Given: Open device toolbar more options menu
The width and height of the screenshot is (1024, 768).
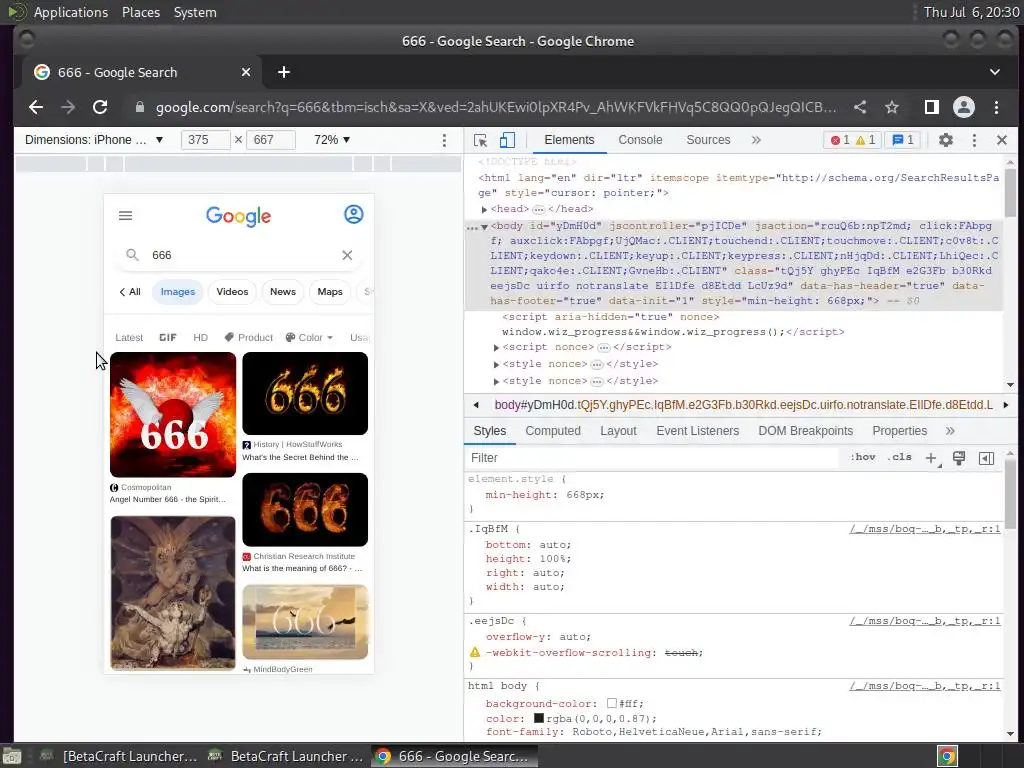Looking at the screenshot, I should coord(444,140).
